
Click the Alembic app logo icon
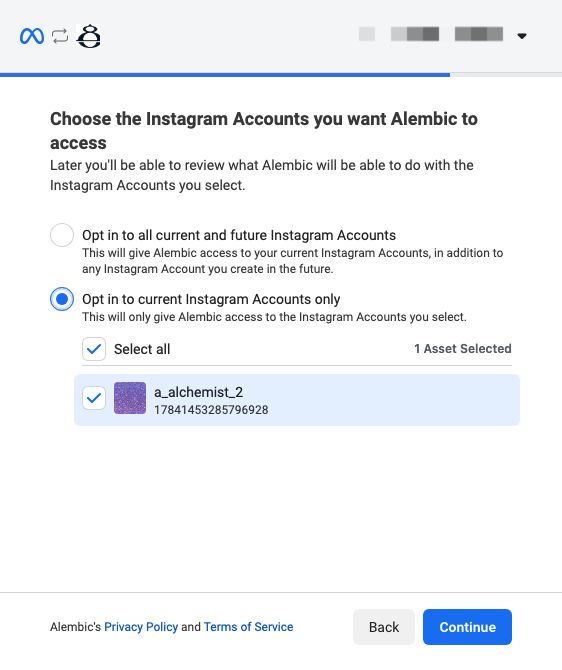pos(88,36)
